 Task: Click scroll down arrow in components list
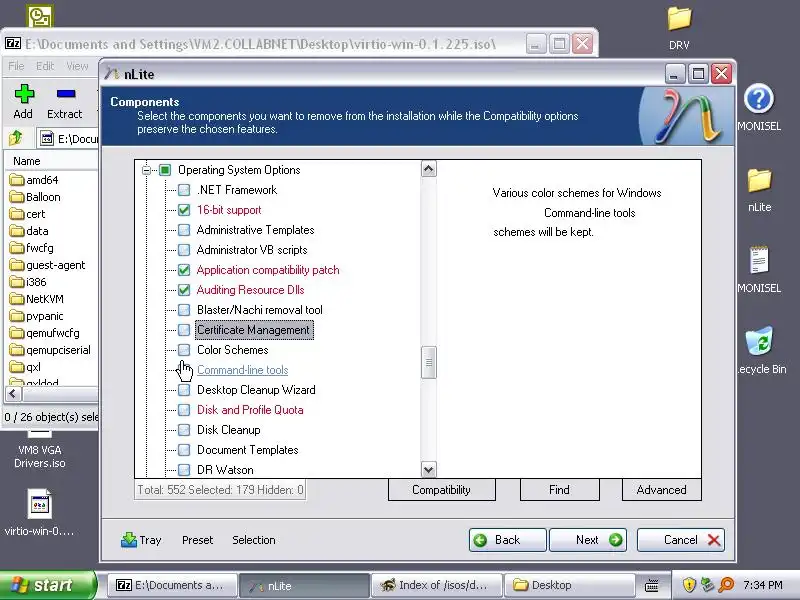(429, 469)
